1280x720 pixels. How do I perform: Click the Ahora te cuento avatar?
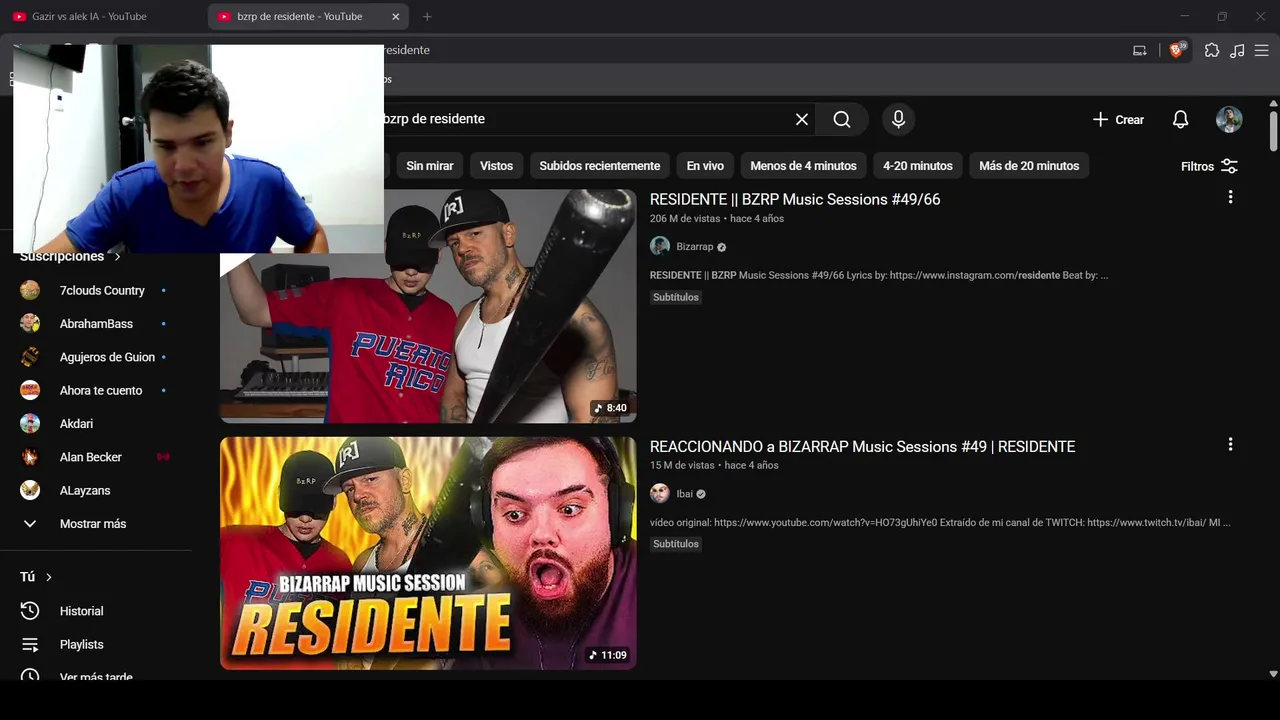coord(30,390)
